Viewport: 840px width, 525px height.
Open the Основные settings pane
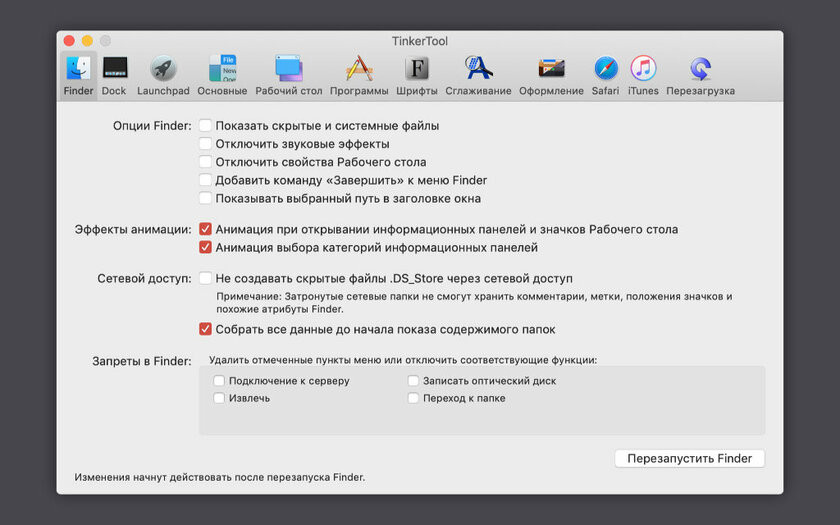click(222, 76)
